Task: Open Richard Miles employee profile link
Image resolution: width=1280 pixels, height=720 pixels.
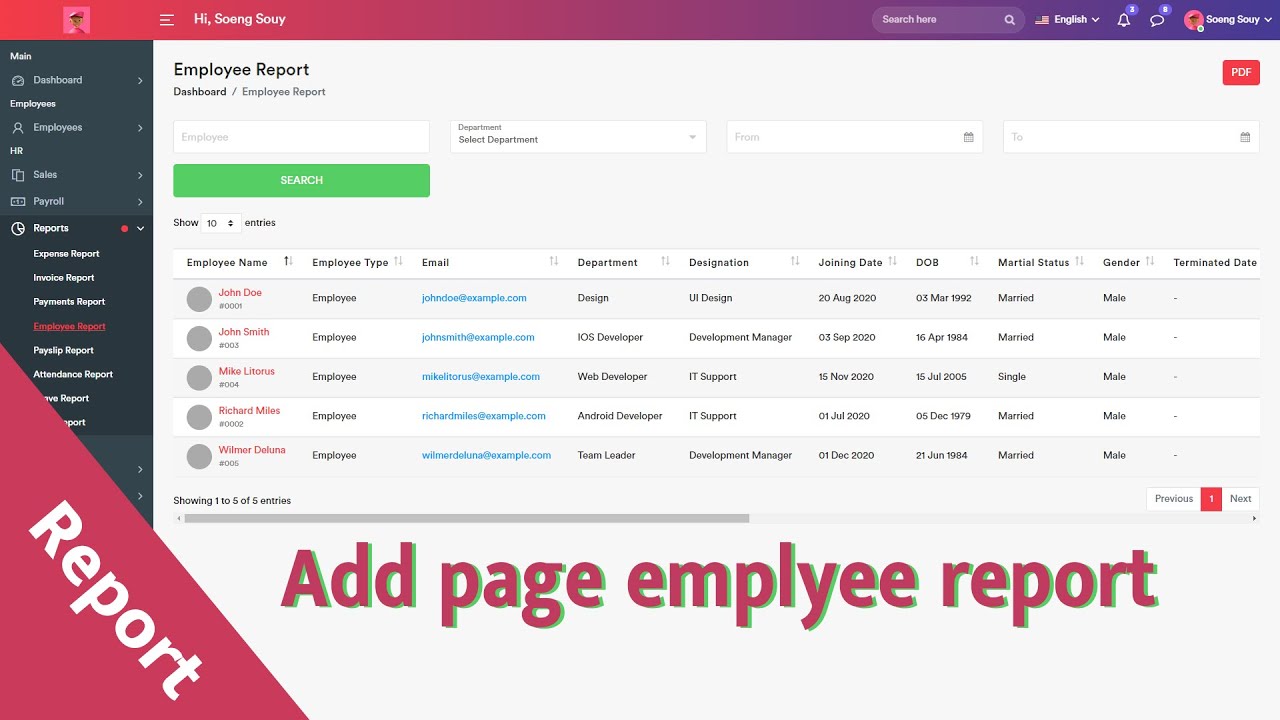Action: click(249, 411)
